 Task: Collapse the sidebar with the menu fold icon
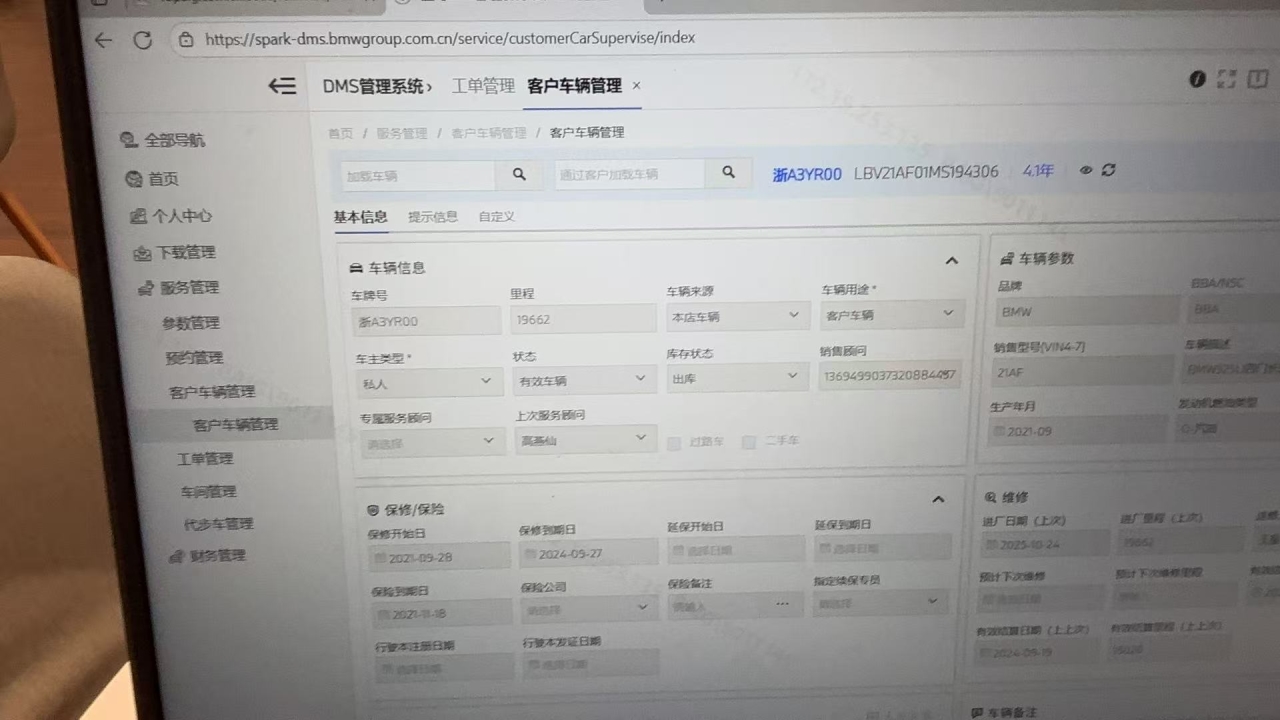pyautogui.click(x=282, y=86)
